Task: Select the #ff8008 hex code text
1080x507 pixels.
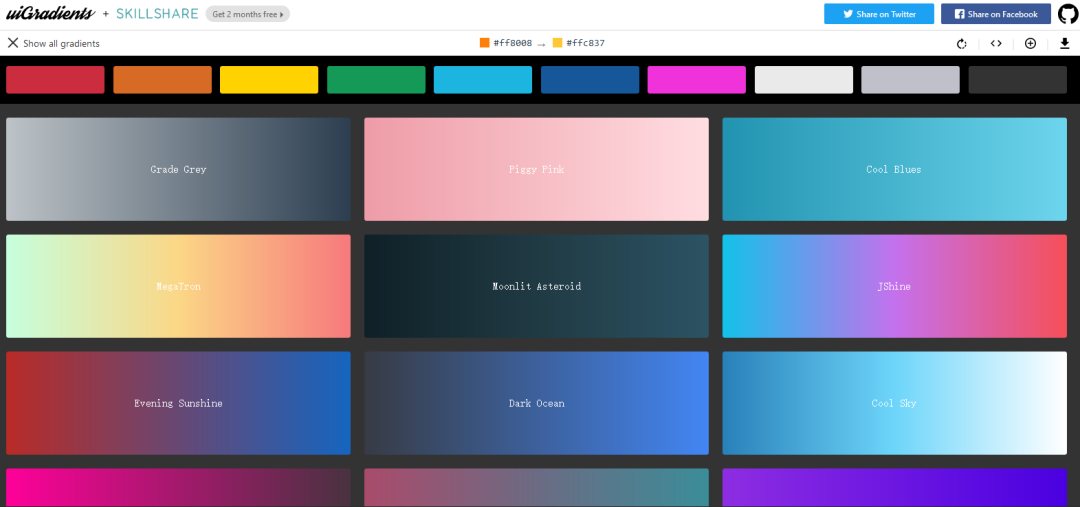Action: [x=512, y=43]
